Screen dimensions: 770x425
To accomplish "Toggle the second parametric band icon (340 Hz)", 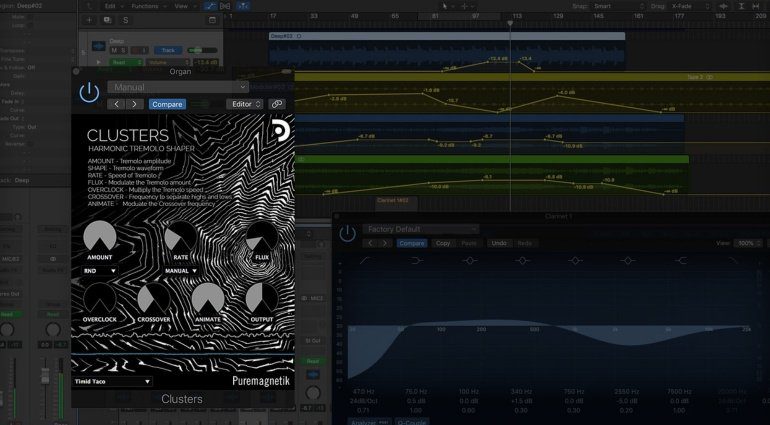I will point(522,260).
